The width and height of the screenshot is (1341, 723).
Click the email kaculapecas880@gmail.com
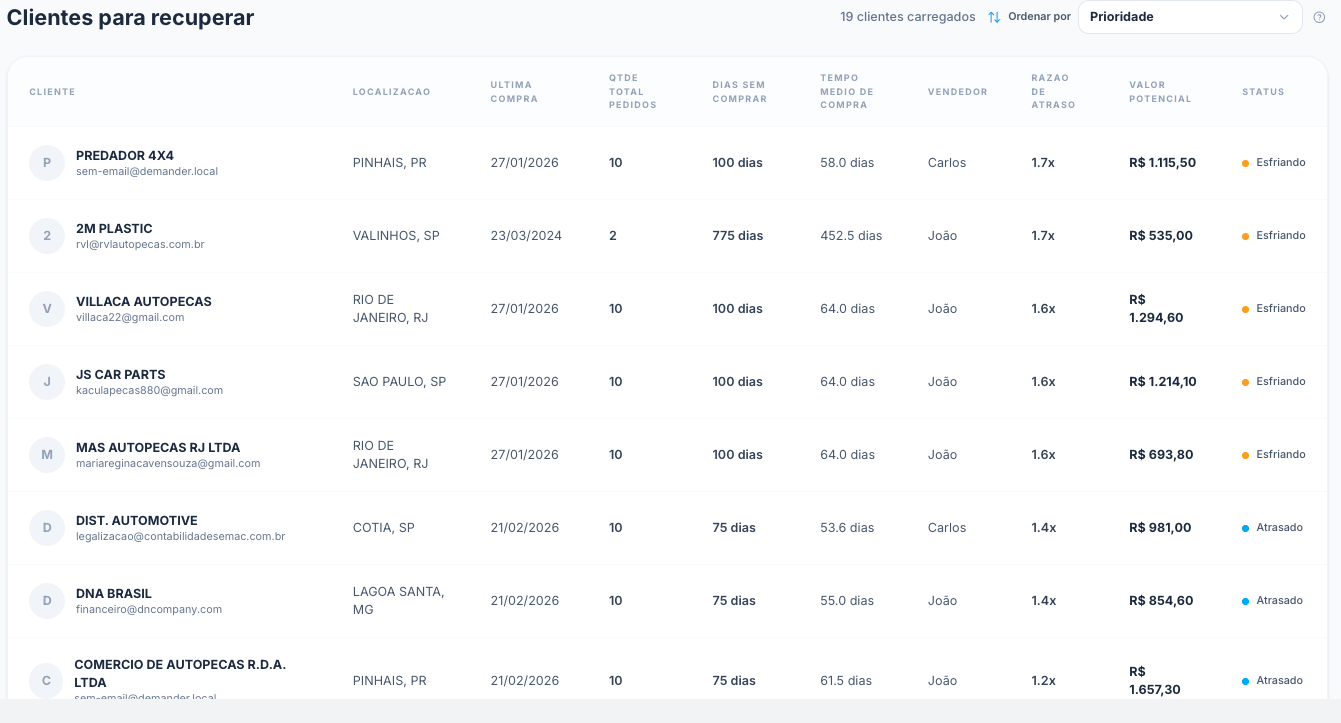149,390
